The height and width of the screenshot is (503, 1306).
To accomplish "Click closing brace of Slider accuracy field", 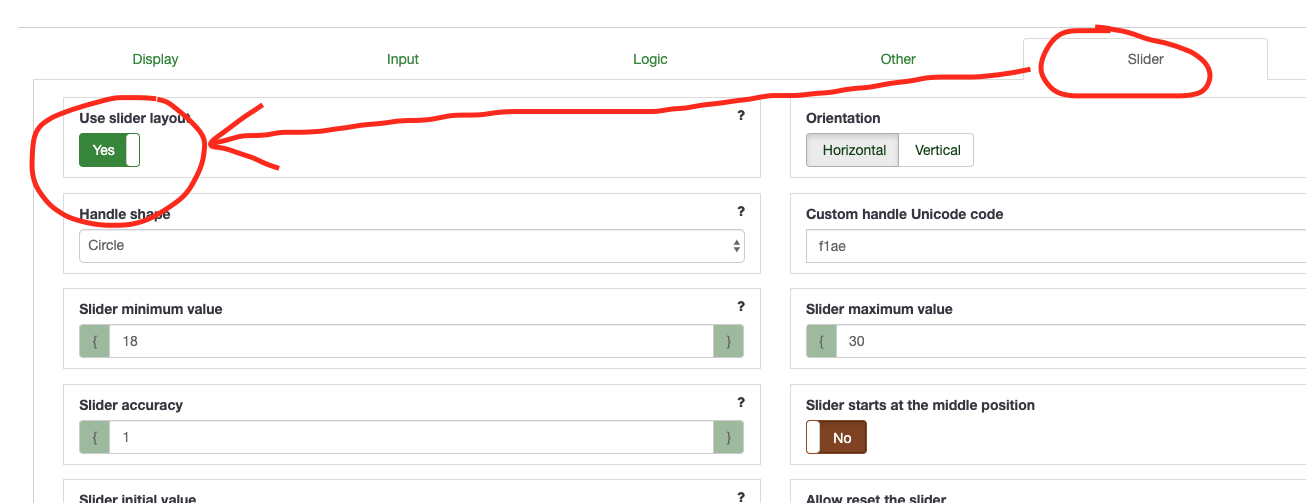I will 728,437.
